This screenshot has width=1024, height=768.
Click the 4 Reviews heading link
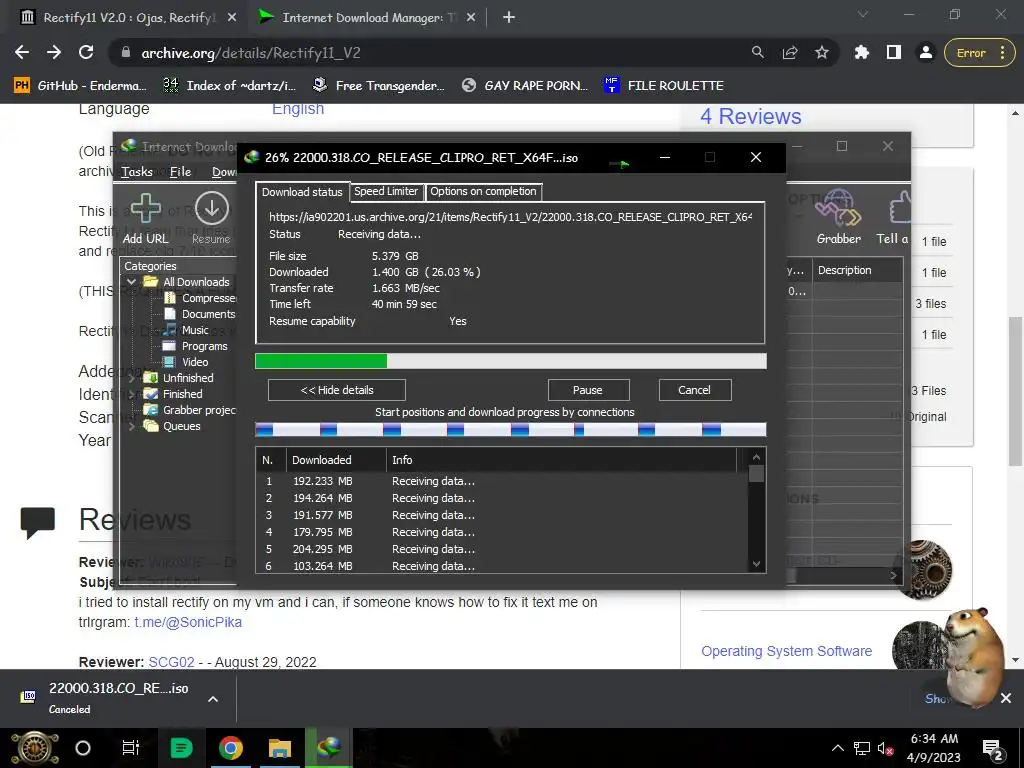[751, 116]
